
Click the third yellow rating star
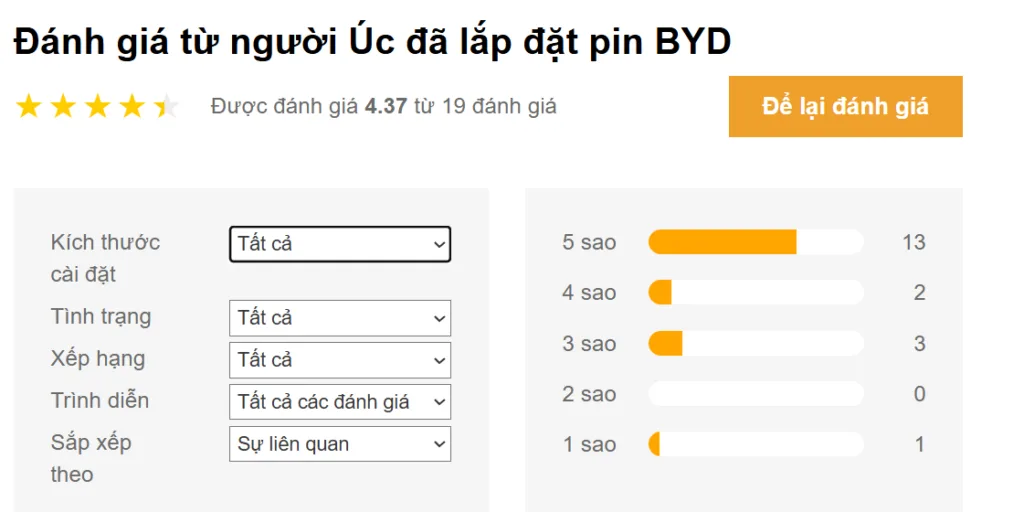(97, 106)
